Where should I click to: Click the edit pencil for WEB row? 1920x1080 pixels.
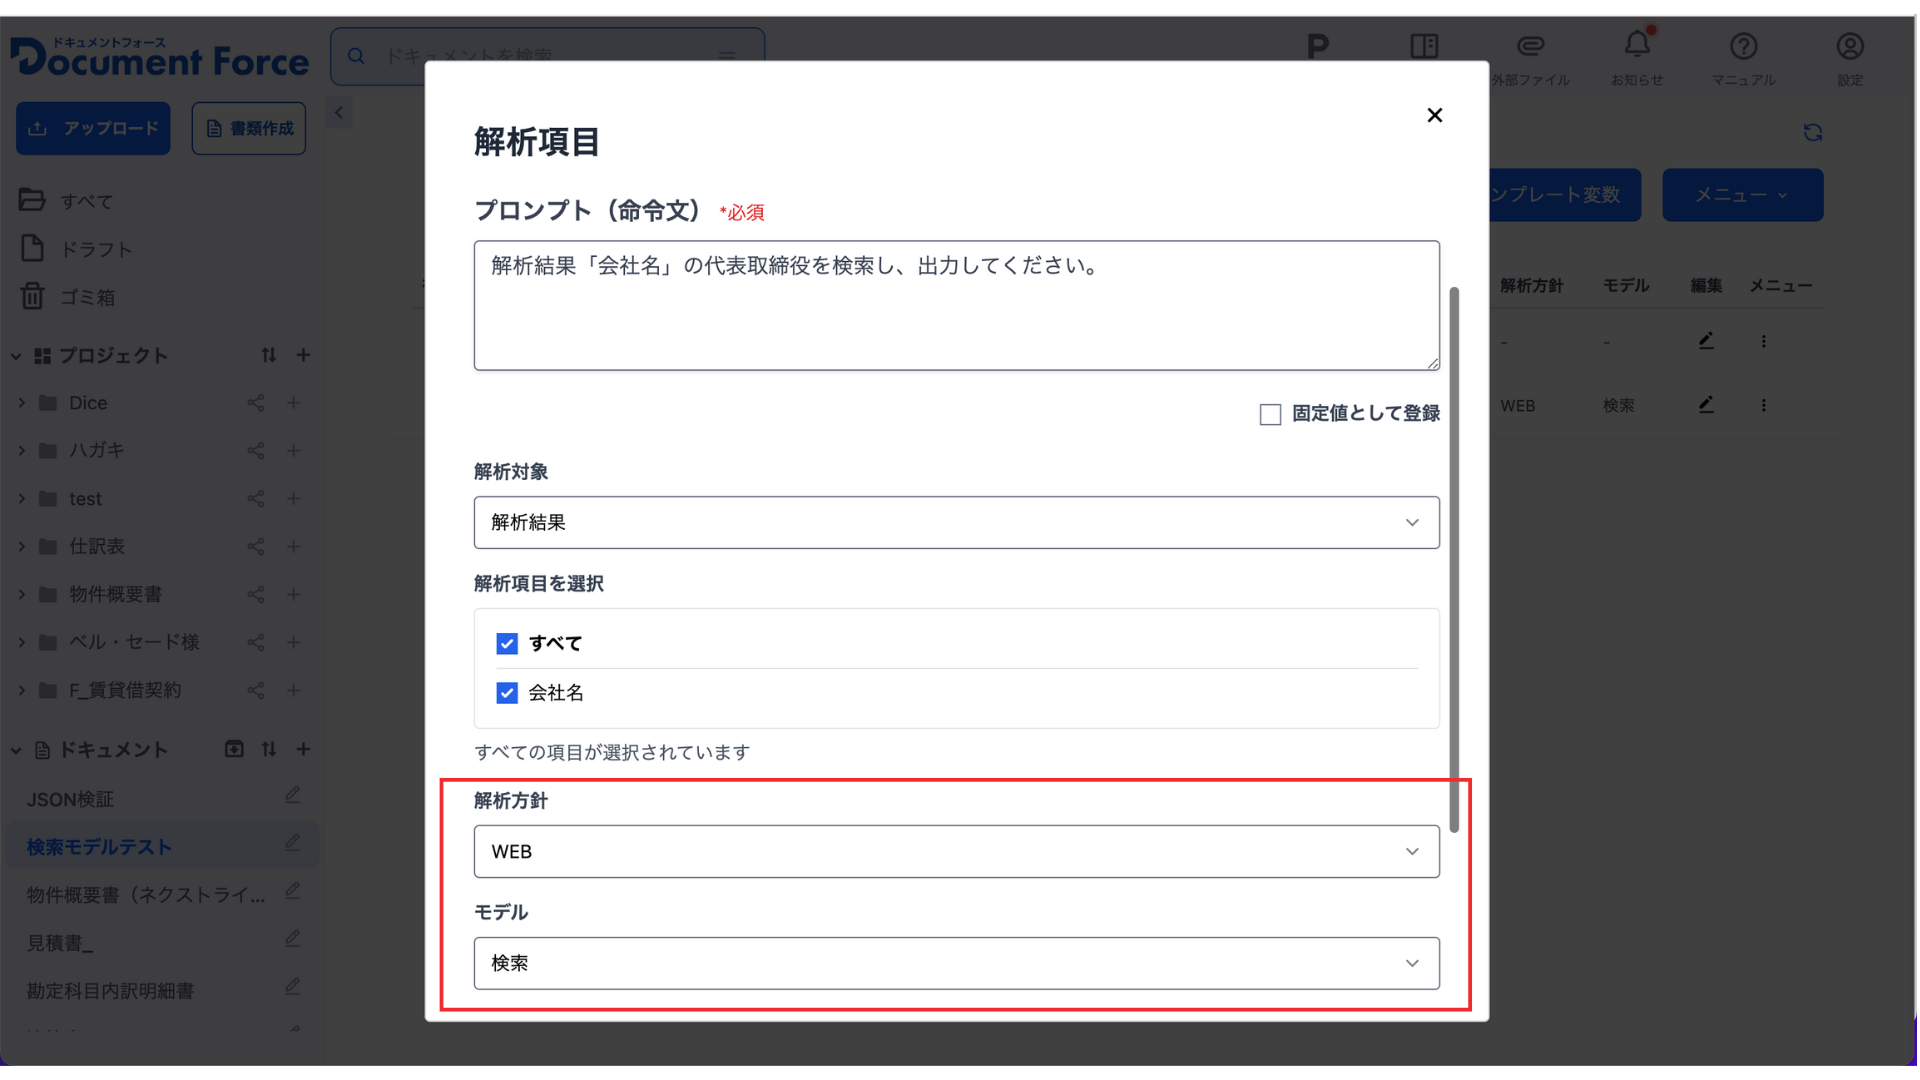1708,405
